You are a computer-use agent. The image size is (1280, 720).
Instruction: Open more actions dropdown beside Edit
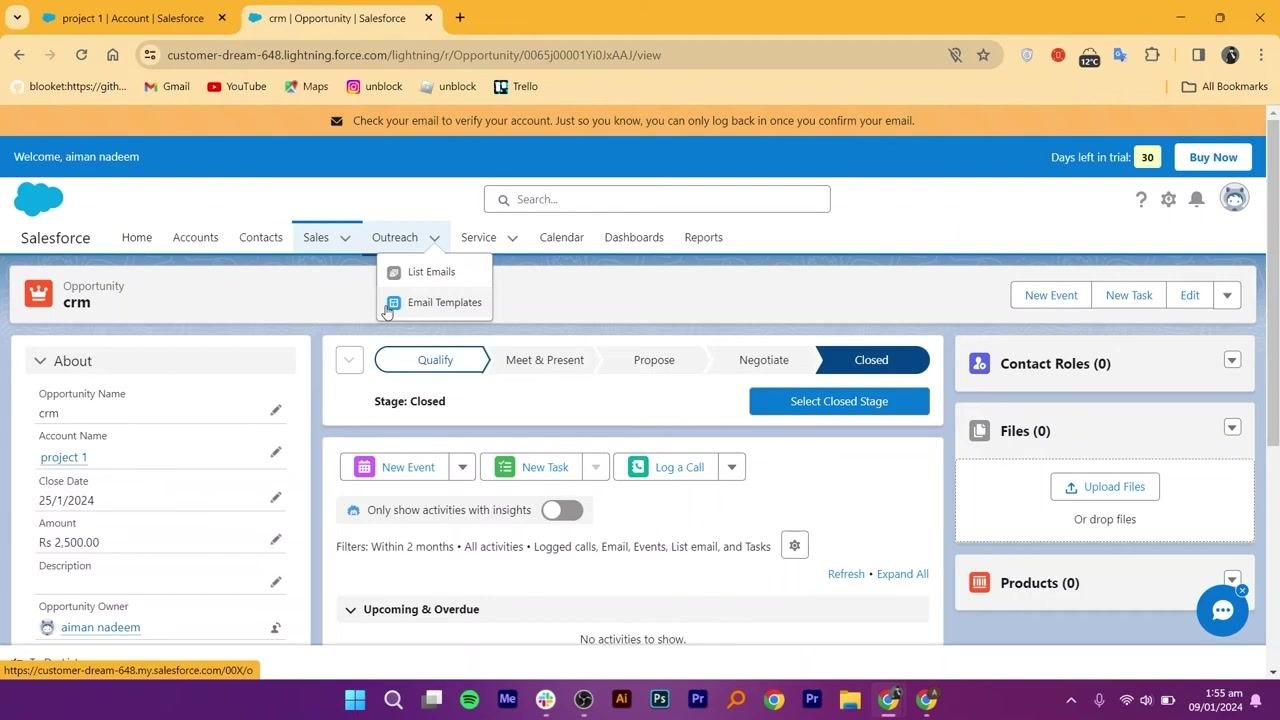pos(1227,295)
